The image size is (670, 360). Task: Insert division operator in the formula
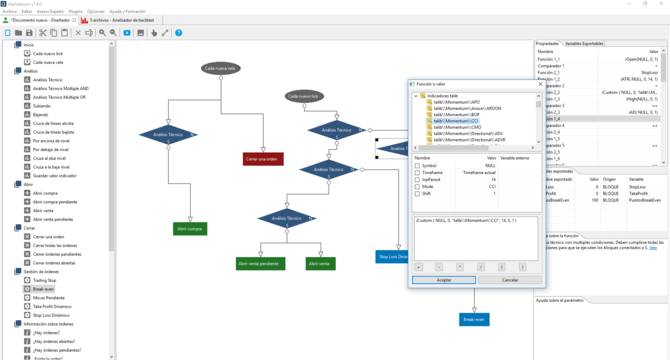(481, 267)
